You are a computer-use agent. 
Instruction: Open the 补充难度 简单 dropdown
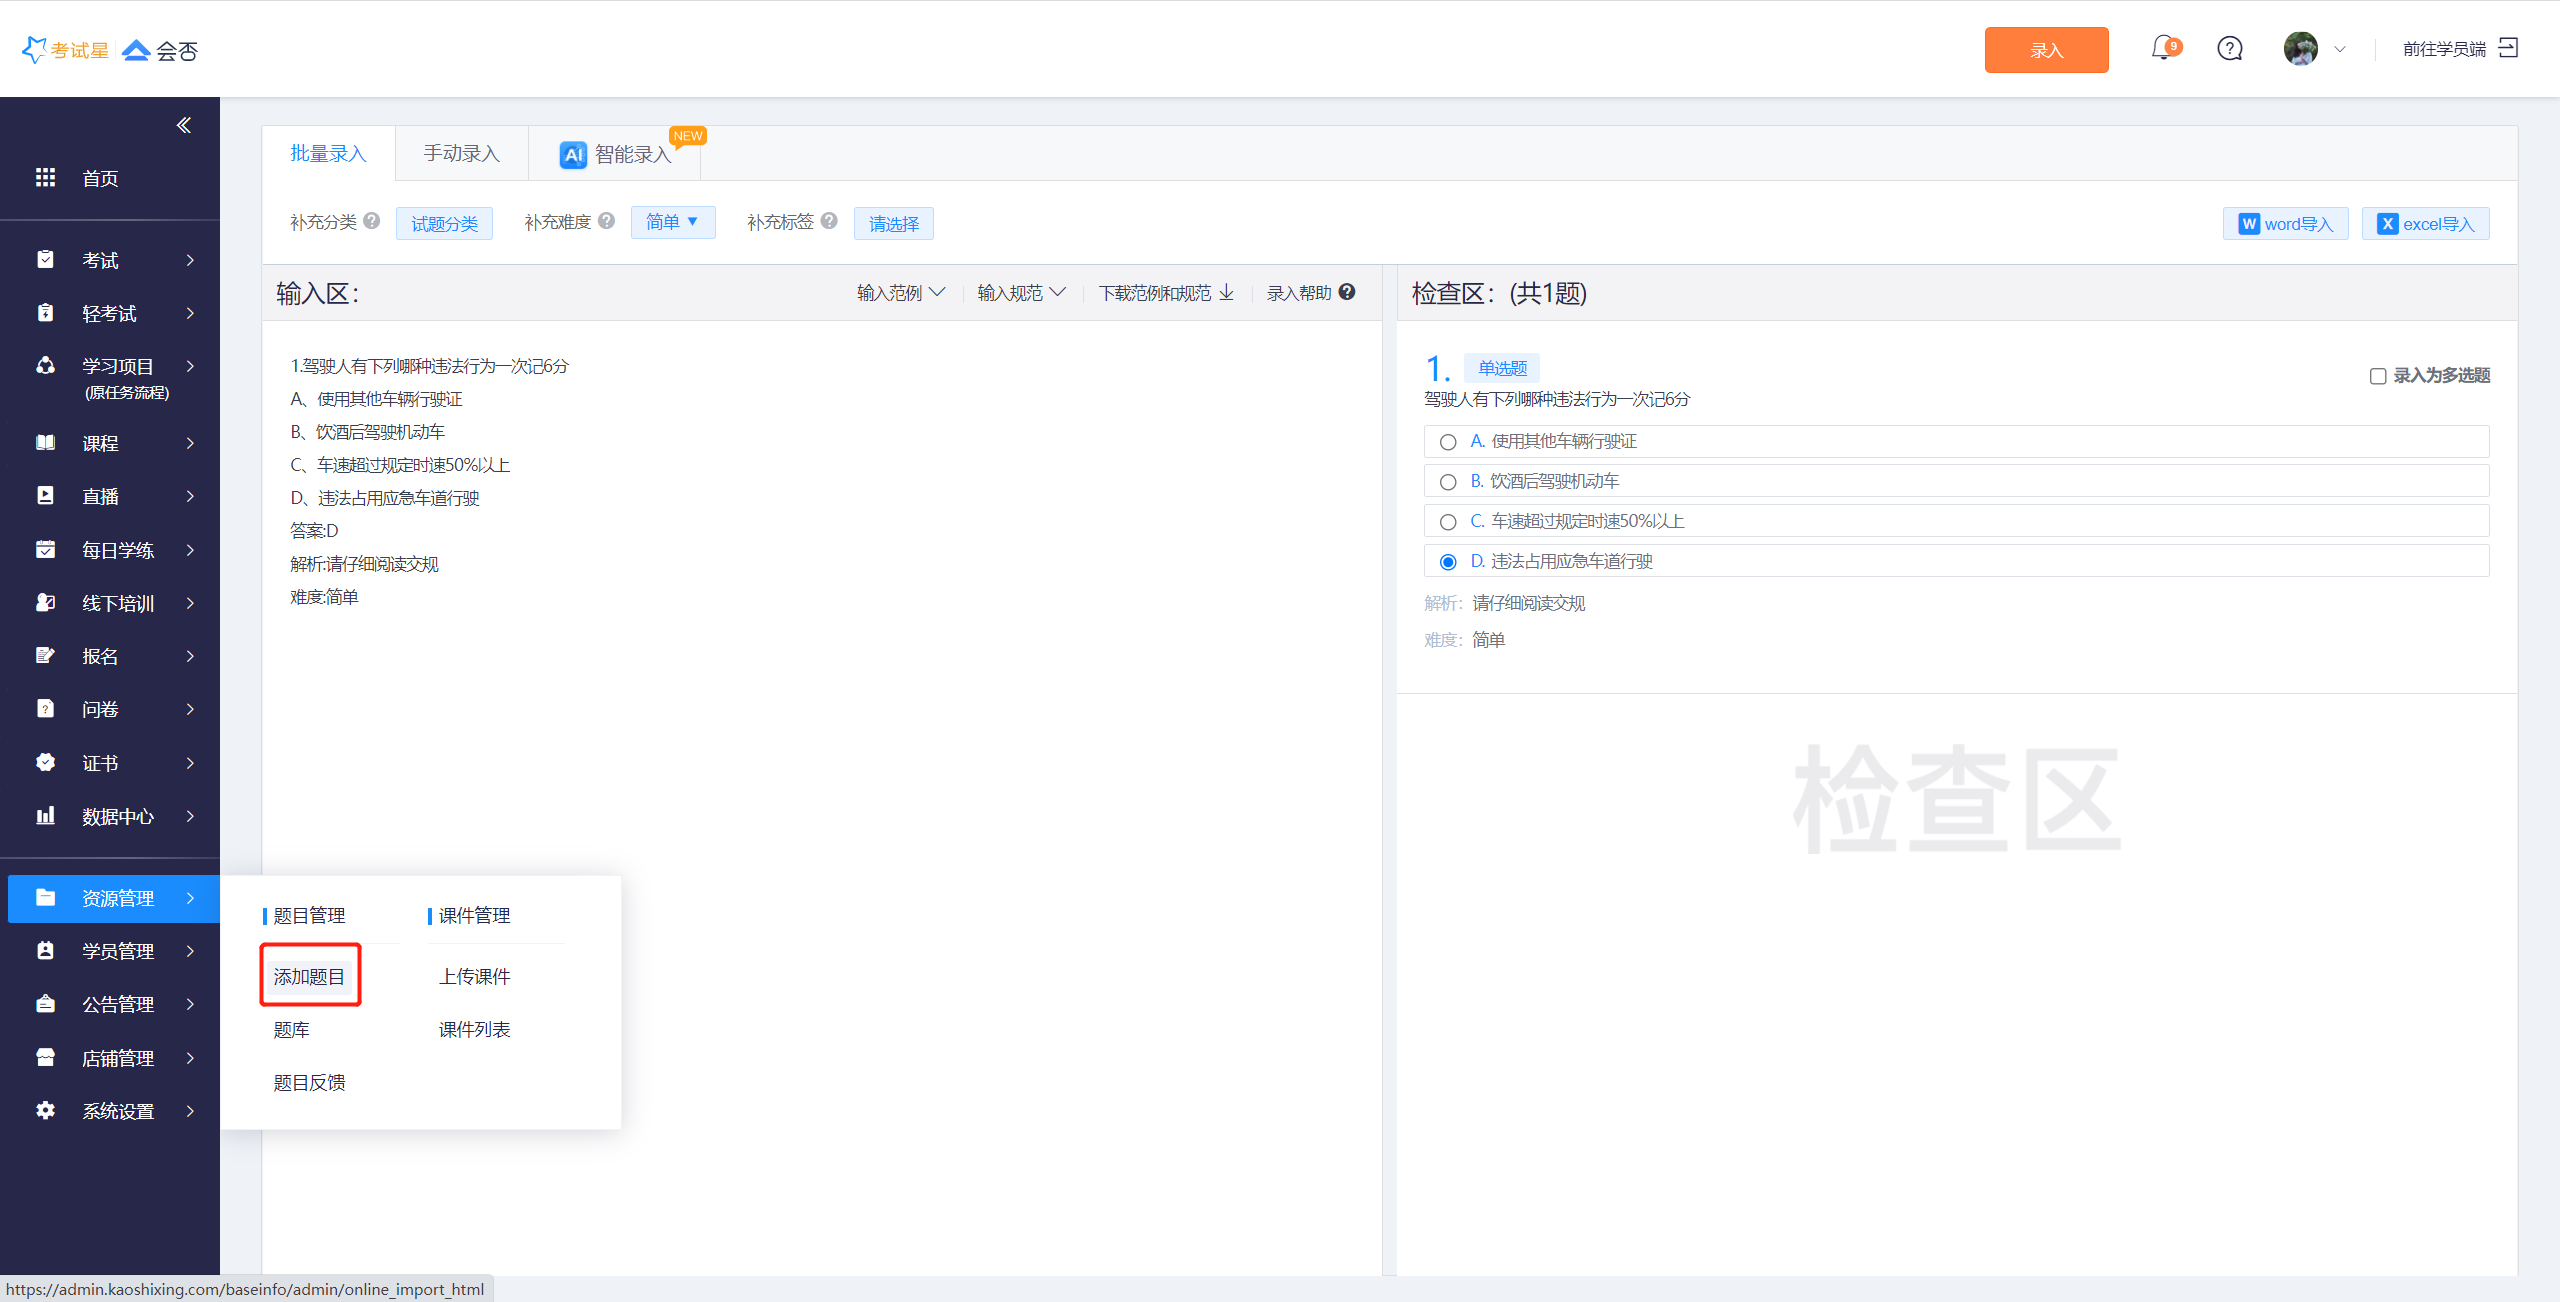coord(672,222)
